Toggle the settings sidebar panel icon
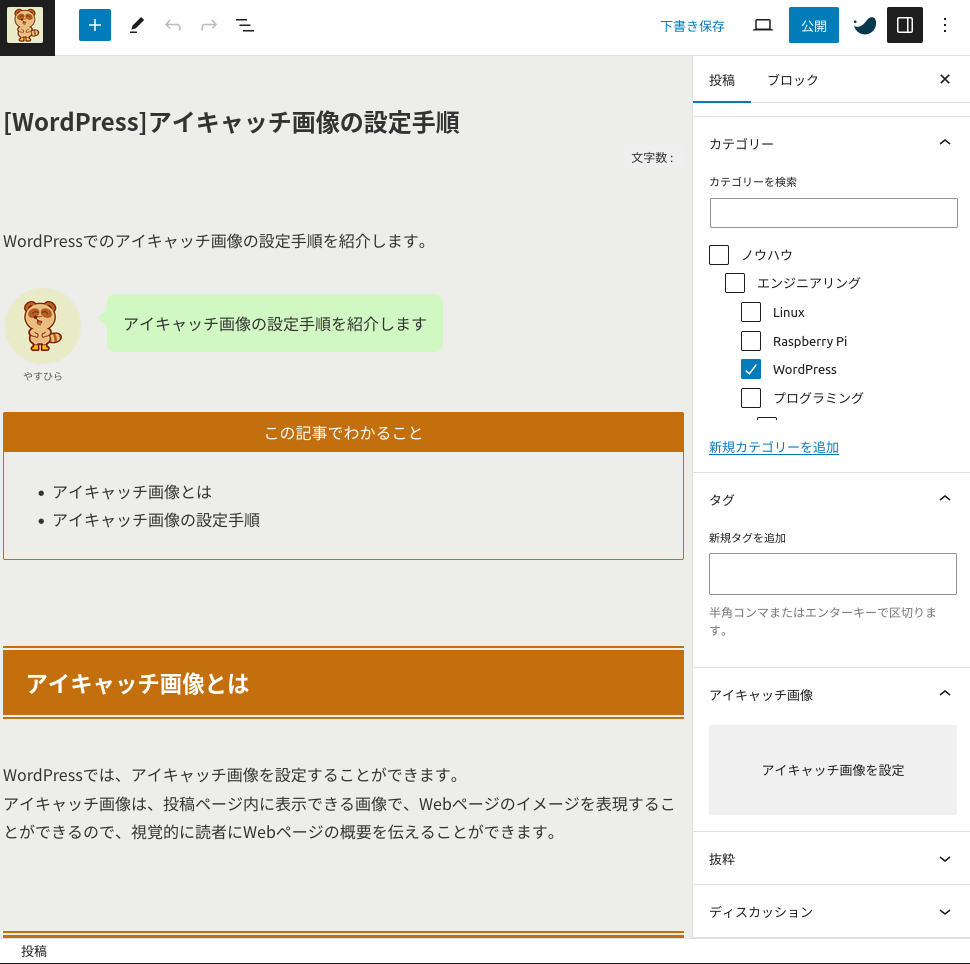Image resolution: width=970 pixels, height=964 pixels. (904, 25)
